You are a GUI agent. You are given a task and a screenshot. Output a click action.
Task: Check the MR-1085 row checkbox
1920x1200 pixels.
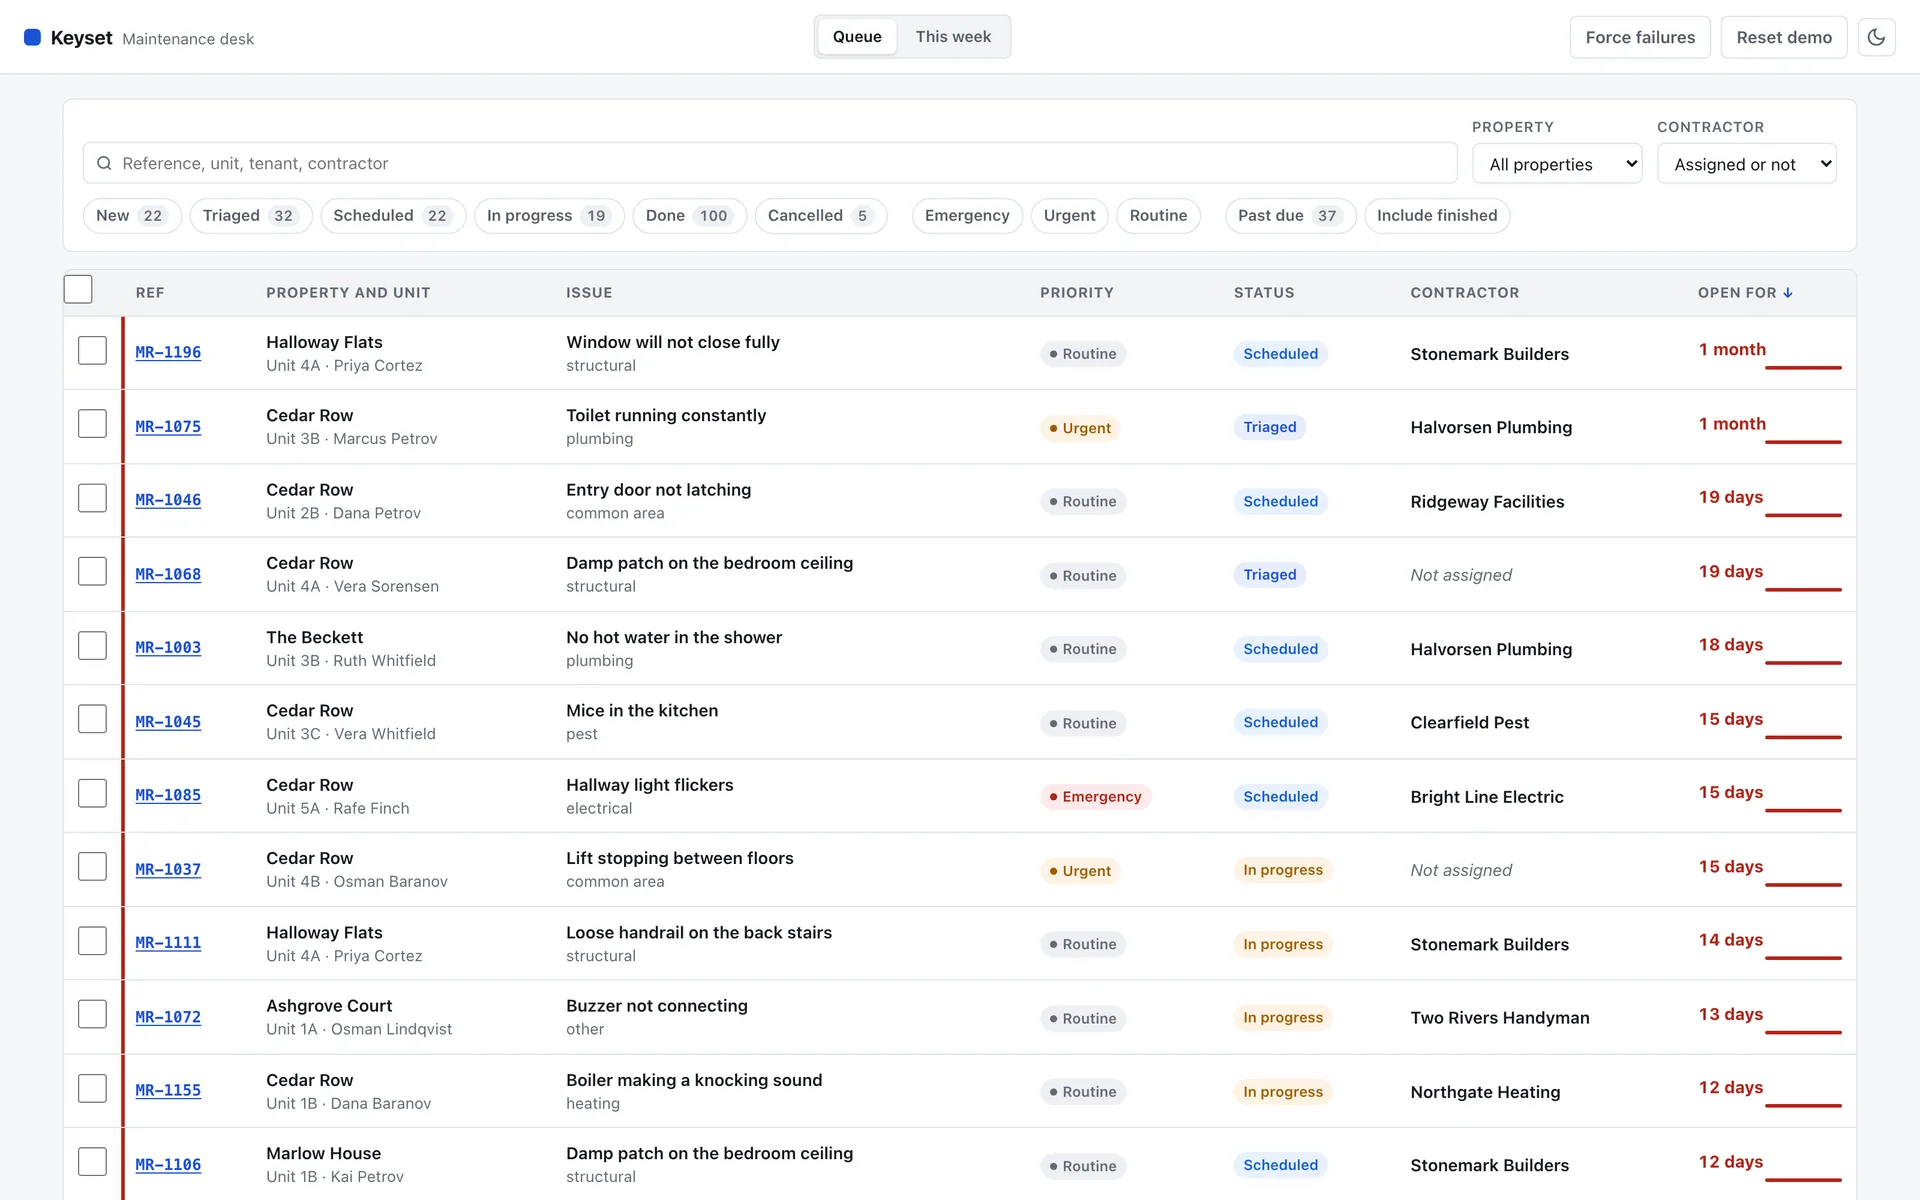tap(92, 793)
